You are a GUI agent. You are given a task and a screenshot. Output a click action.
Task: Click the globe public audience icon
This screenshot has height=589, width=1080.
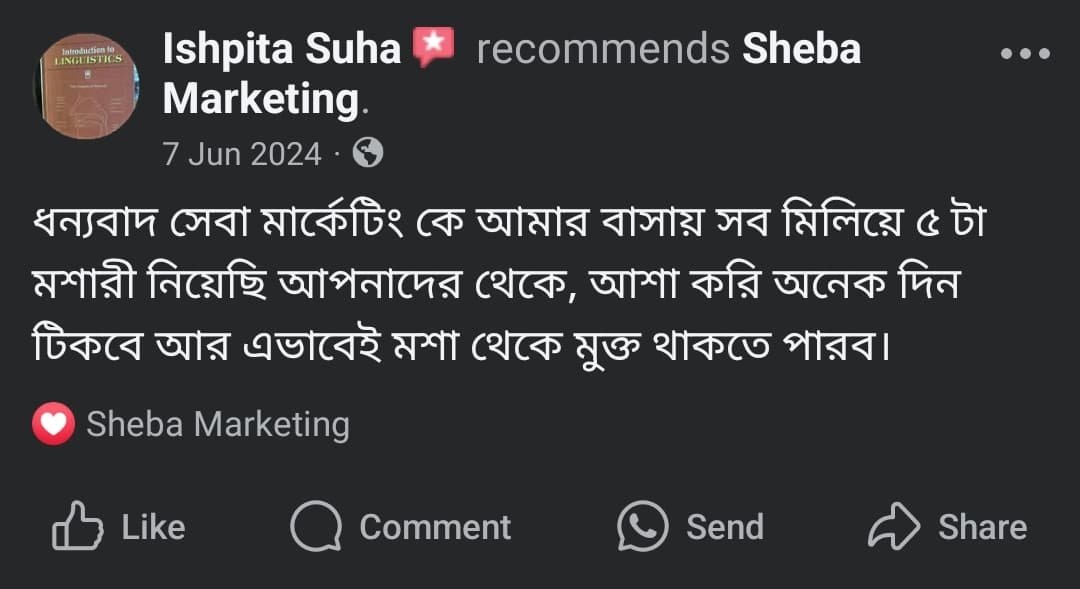point(368,153)
